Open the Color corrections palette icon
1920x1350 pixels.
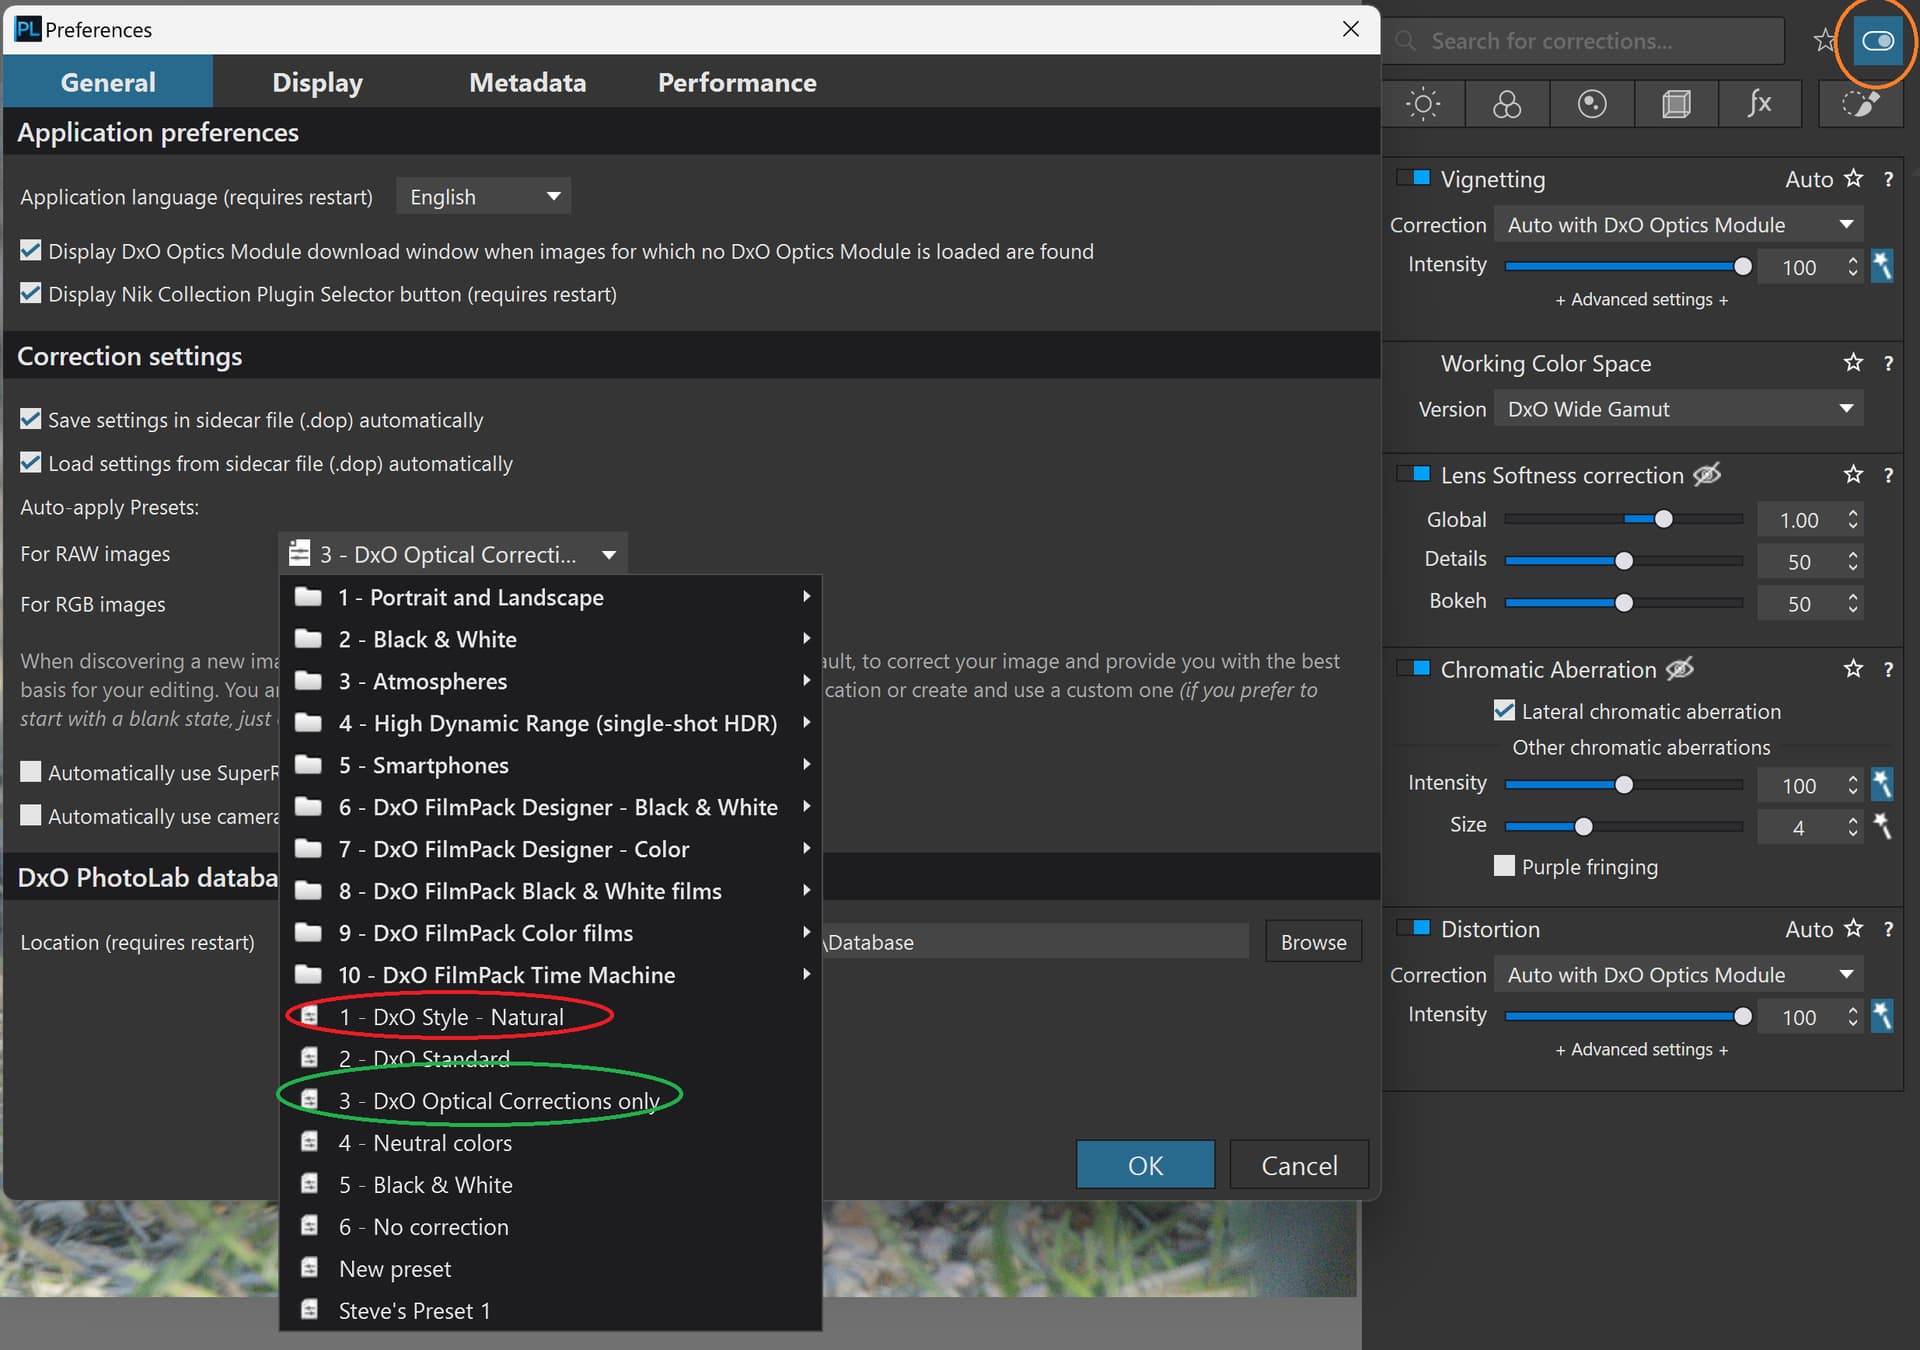1507,104
